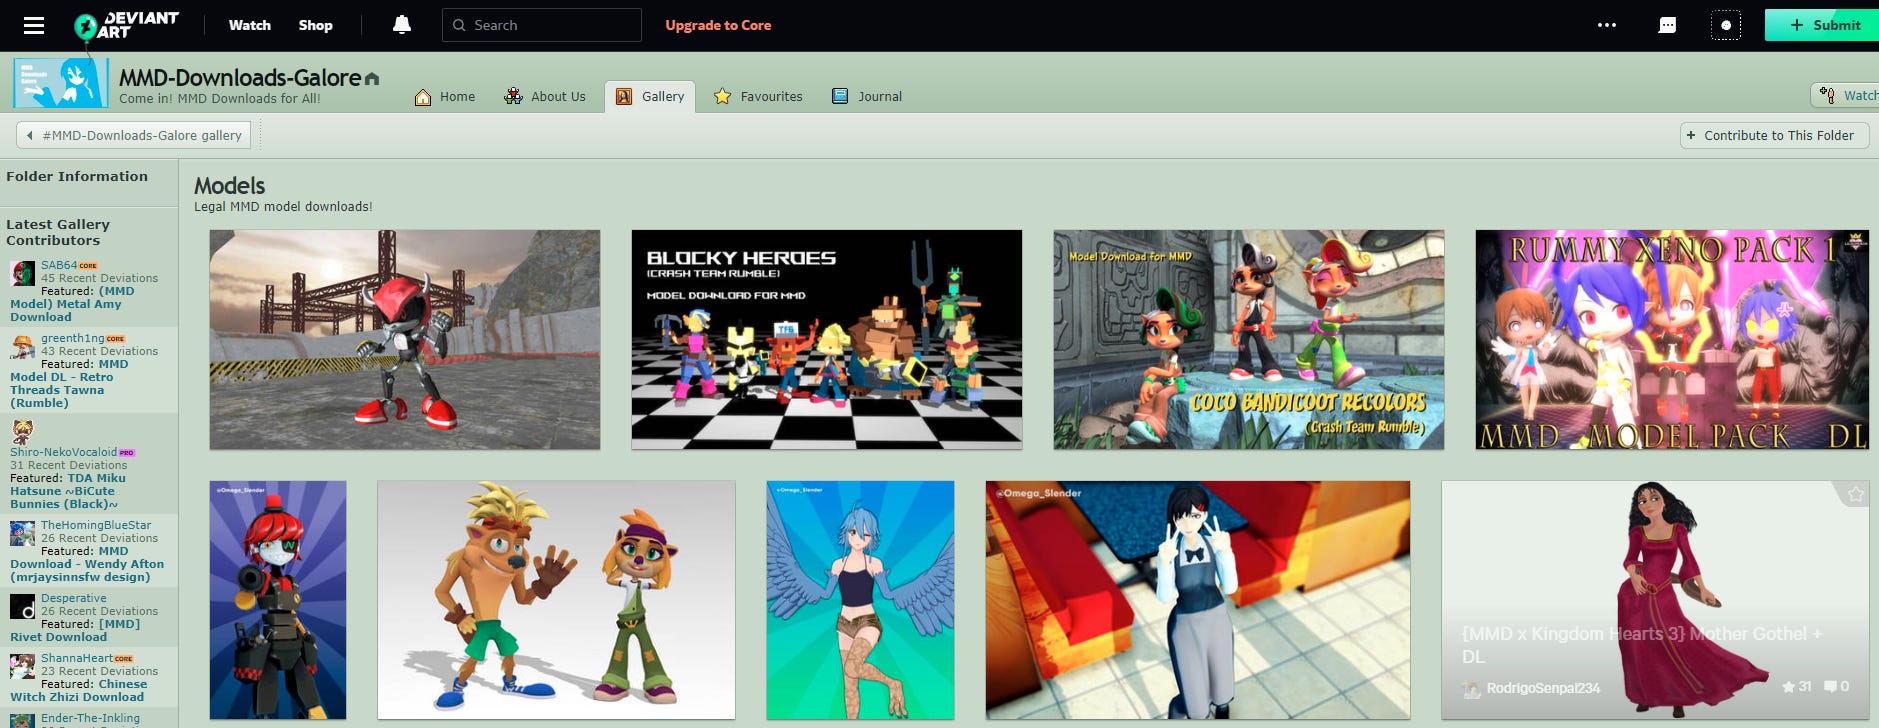The height and width of the screenshot is (728, 1879).
Task: Click the Latest Gallery Contributors heading
Action: click(58, 232)
